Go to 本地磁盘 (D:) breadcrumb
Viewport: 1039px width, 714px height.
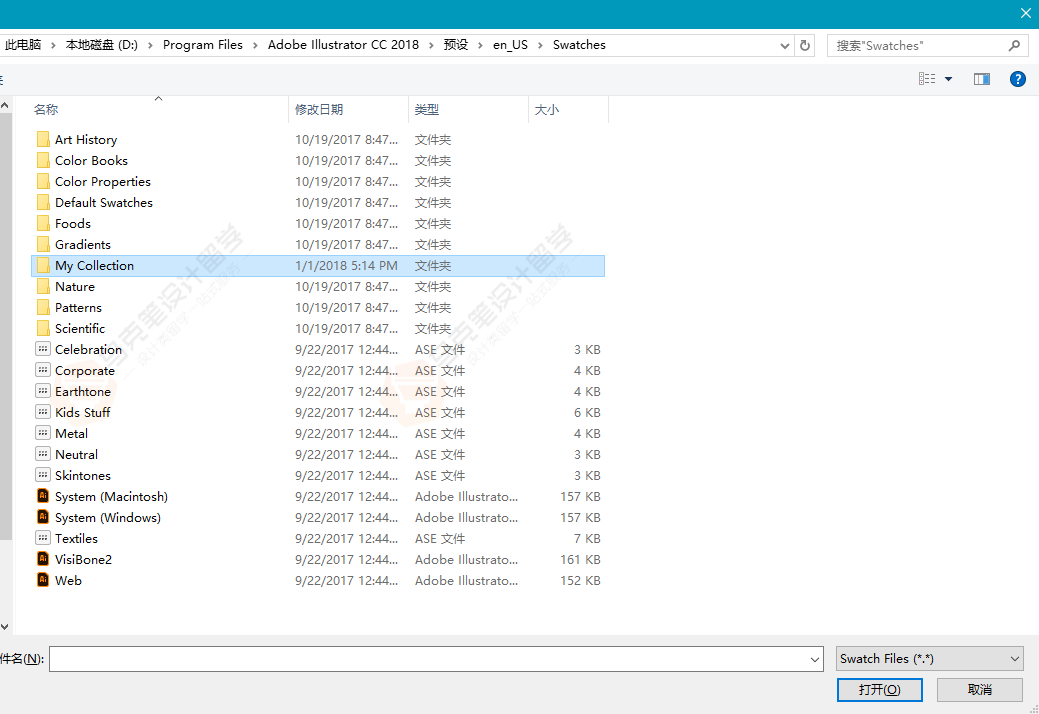[x=101, y=45]
